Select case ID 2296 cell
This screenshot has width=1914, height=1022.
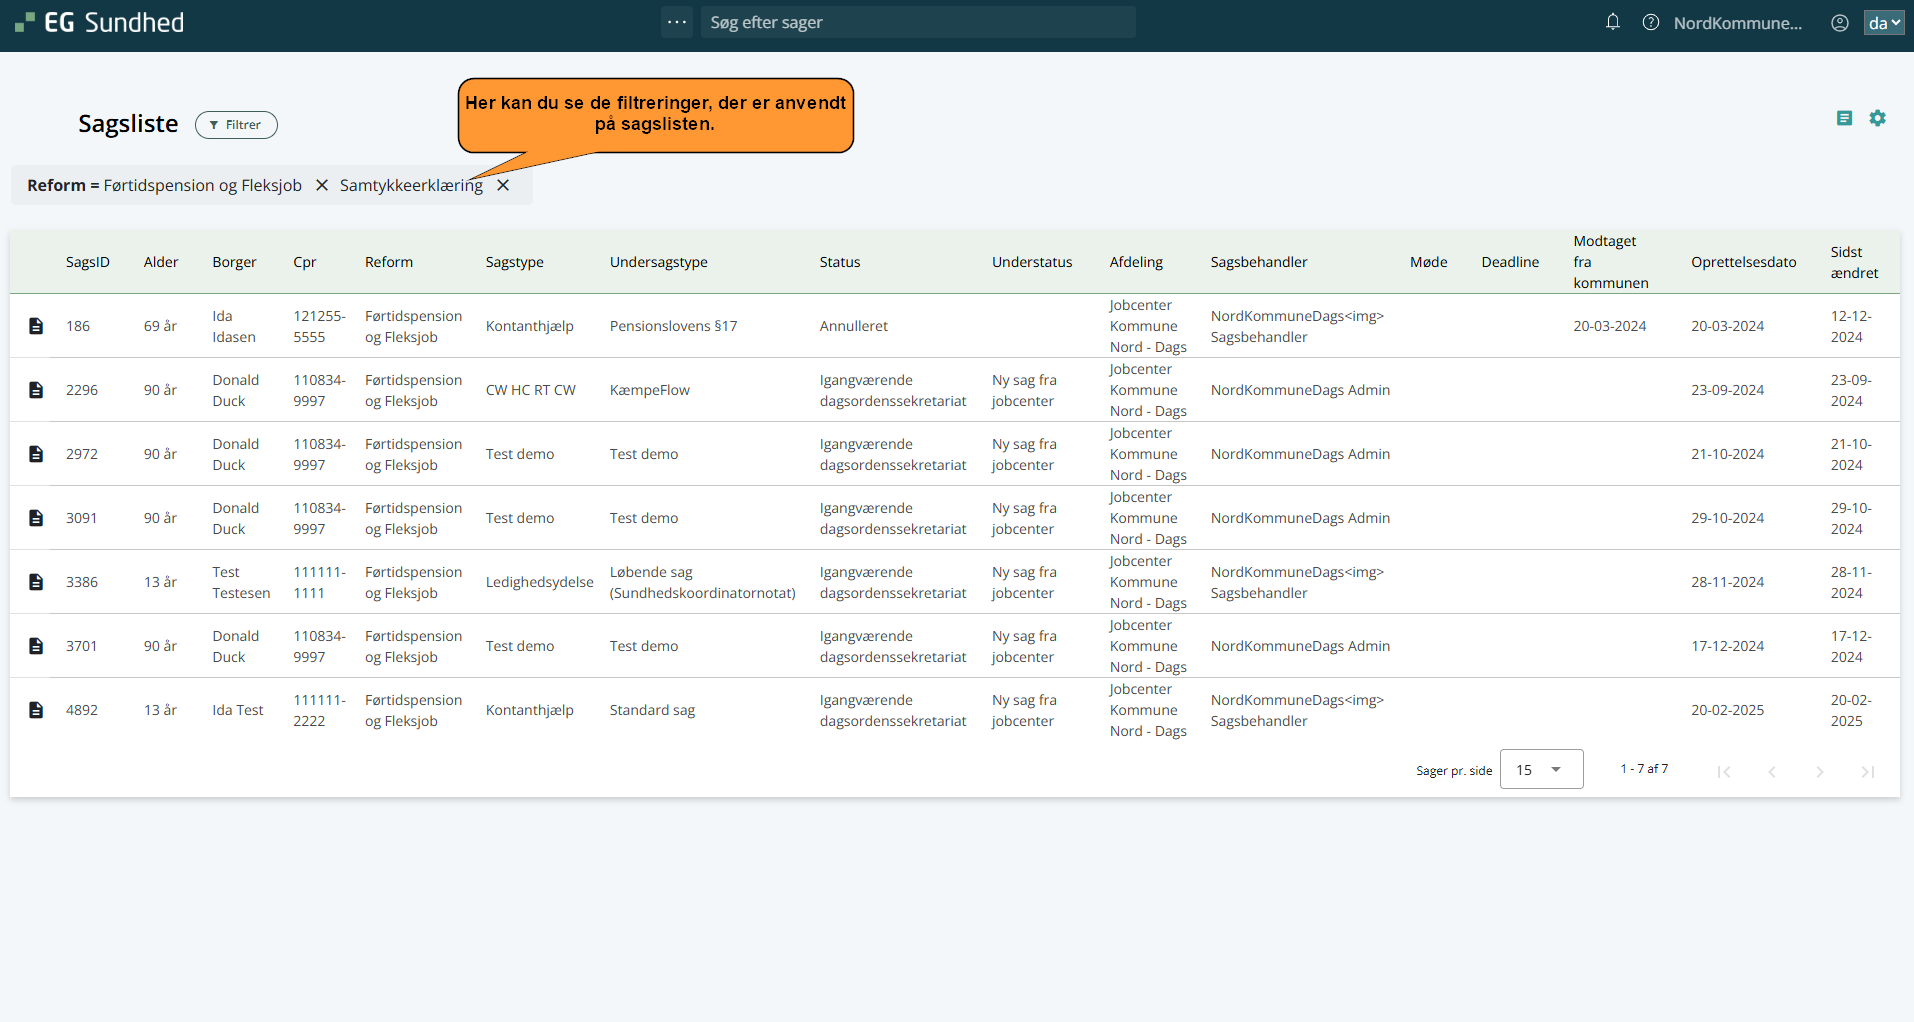coord(82,390)
